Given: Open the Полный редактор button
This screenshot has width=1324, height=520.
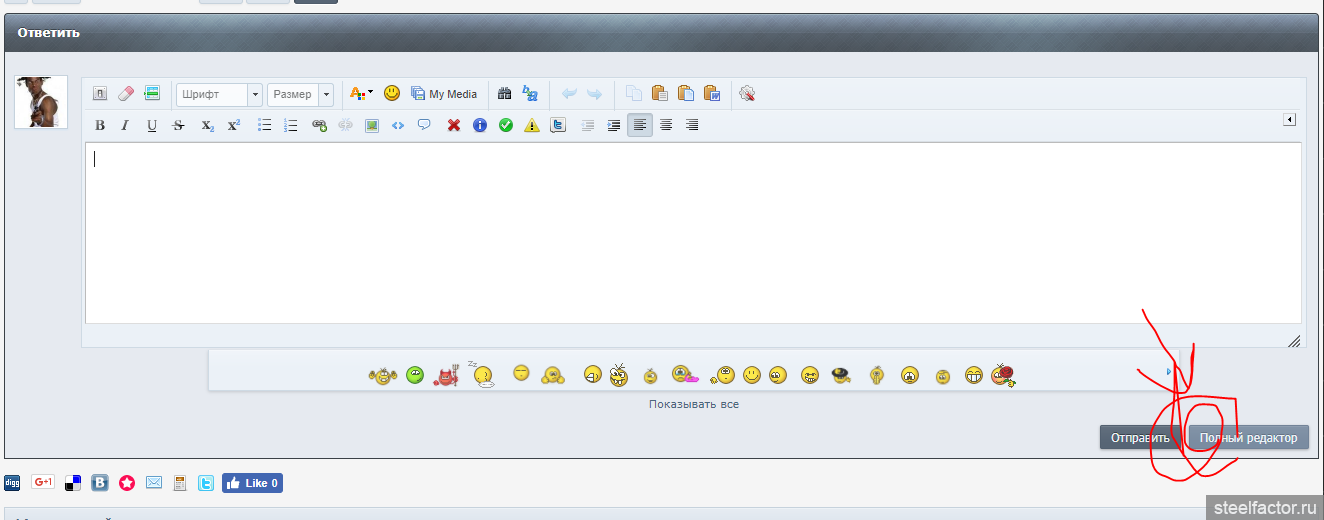Looking at the screenshot, I should coord(1248,438).
